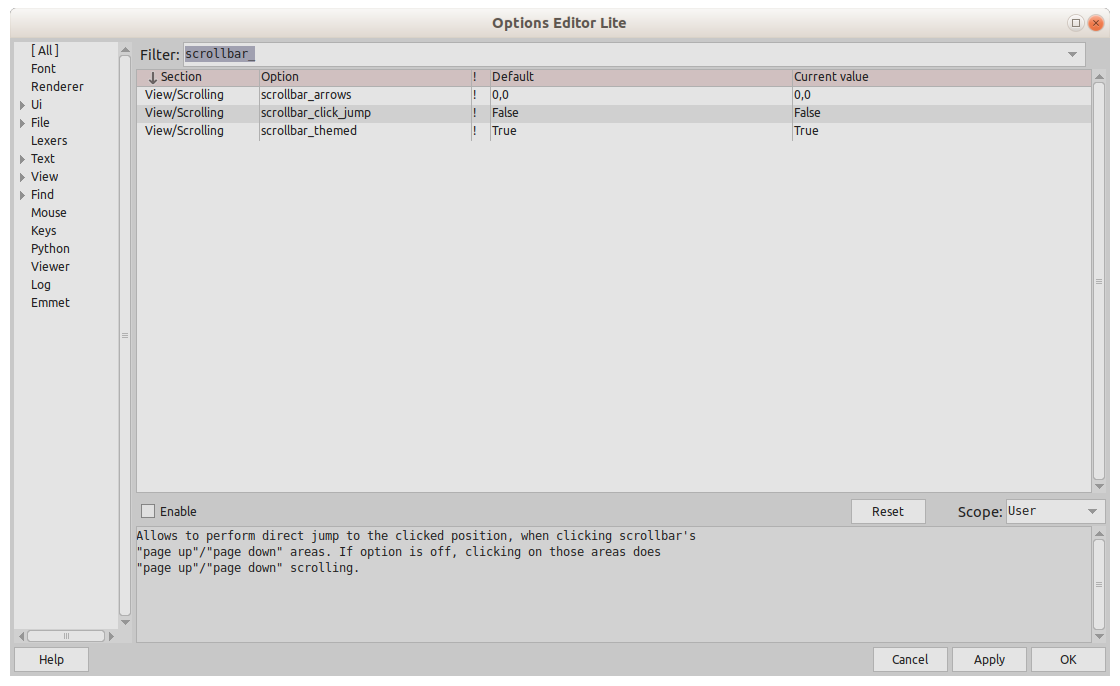Click the category tree scroll-down arrow
The image size is (1120, 686).
coord(125,622)
